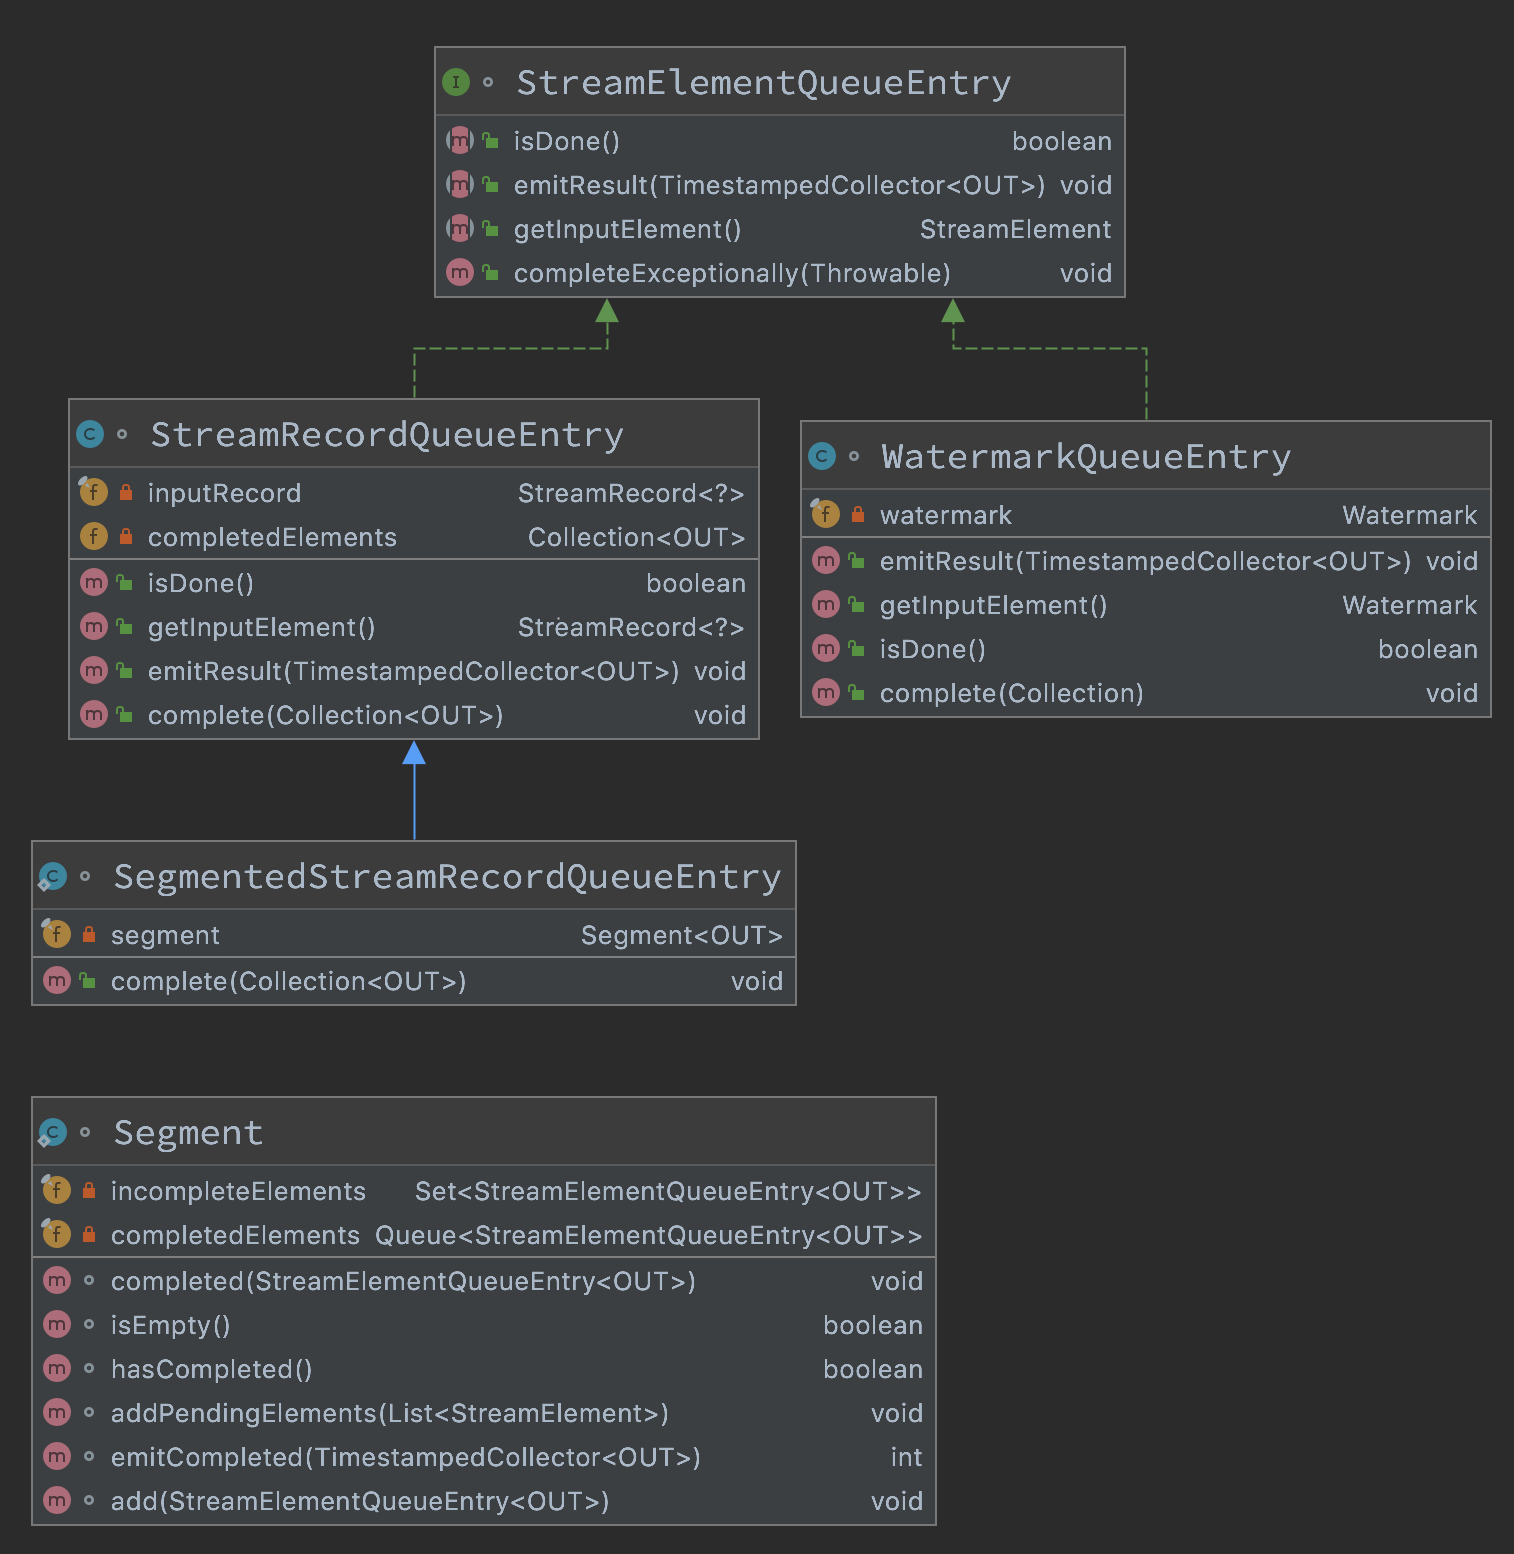1514x1554 pixels.
Task: Click the watermark field icon
Action: tap(824, 514)
